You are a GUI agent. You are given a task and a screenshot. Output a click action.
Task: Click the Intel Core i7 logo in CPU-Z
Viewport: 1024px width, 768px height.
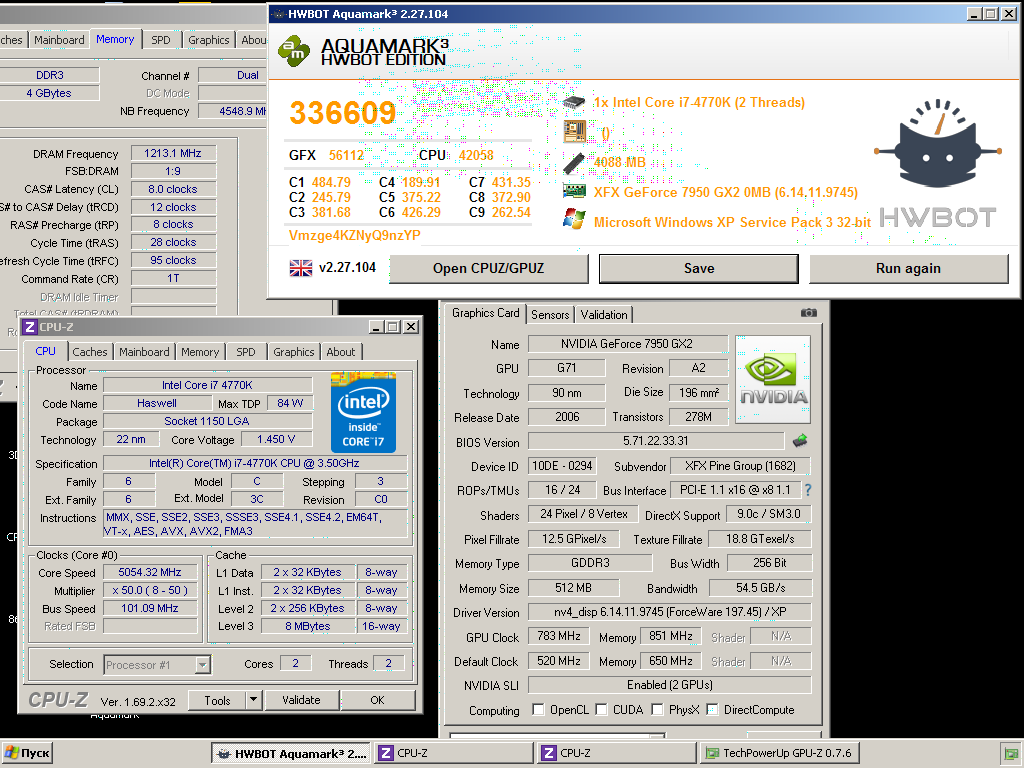363,412
